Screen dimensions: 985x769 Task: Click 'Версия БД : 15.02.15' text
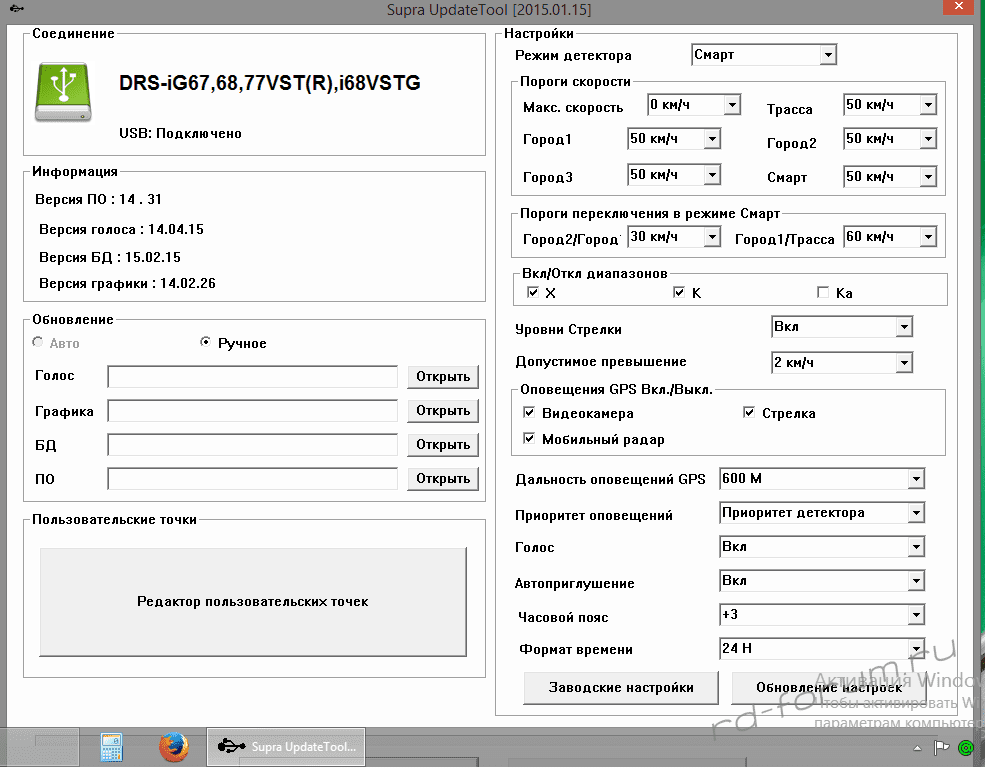(110, 257)
